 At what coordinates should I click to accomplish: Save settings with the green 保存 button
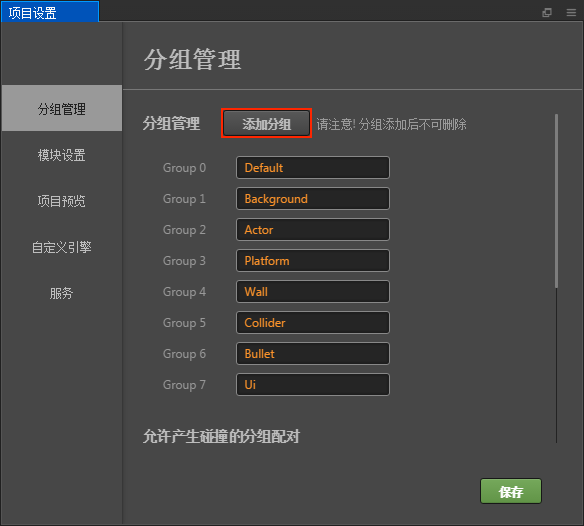[511, 491]
